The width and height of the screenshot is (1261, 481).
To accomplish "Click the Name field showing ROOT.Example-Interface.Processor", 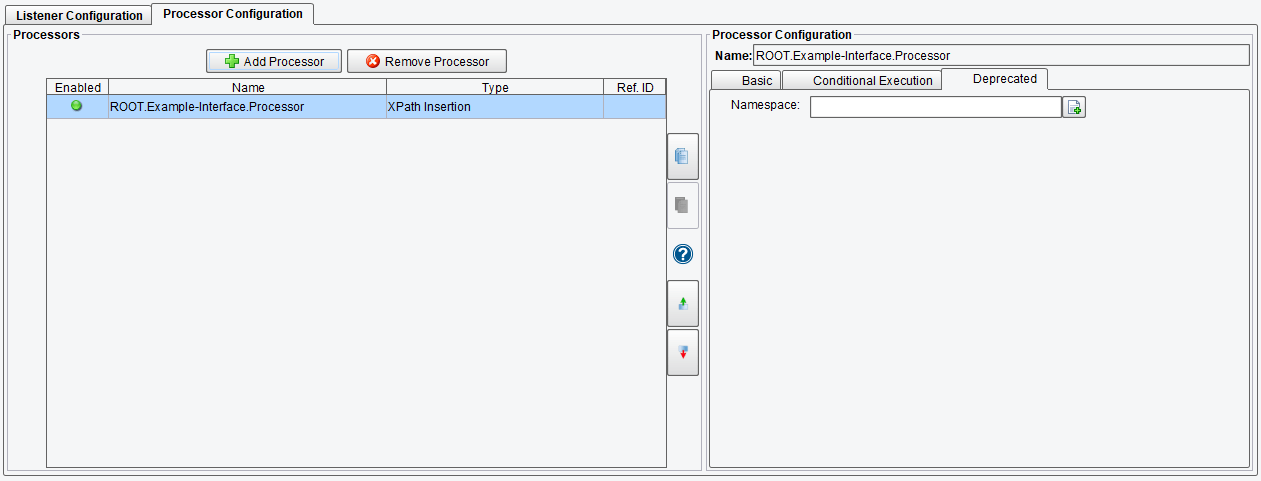I will [1001, 55].
